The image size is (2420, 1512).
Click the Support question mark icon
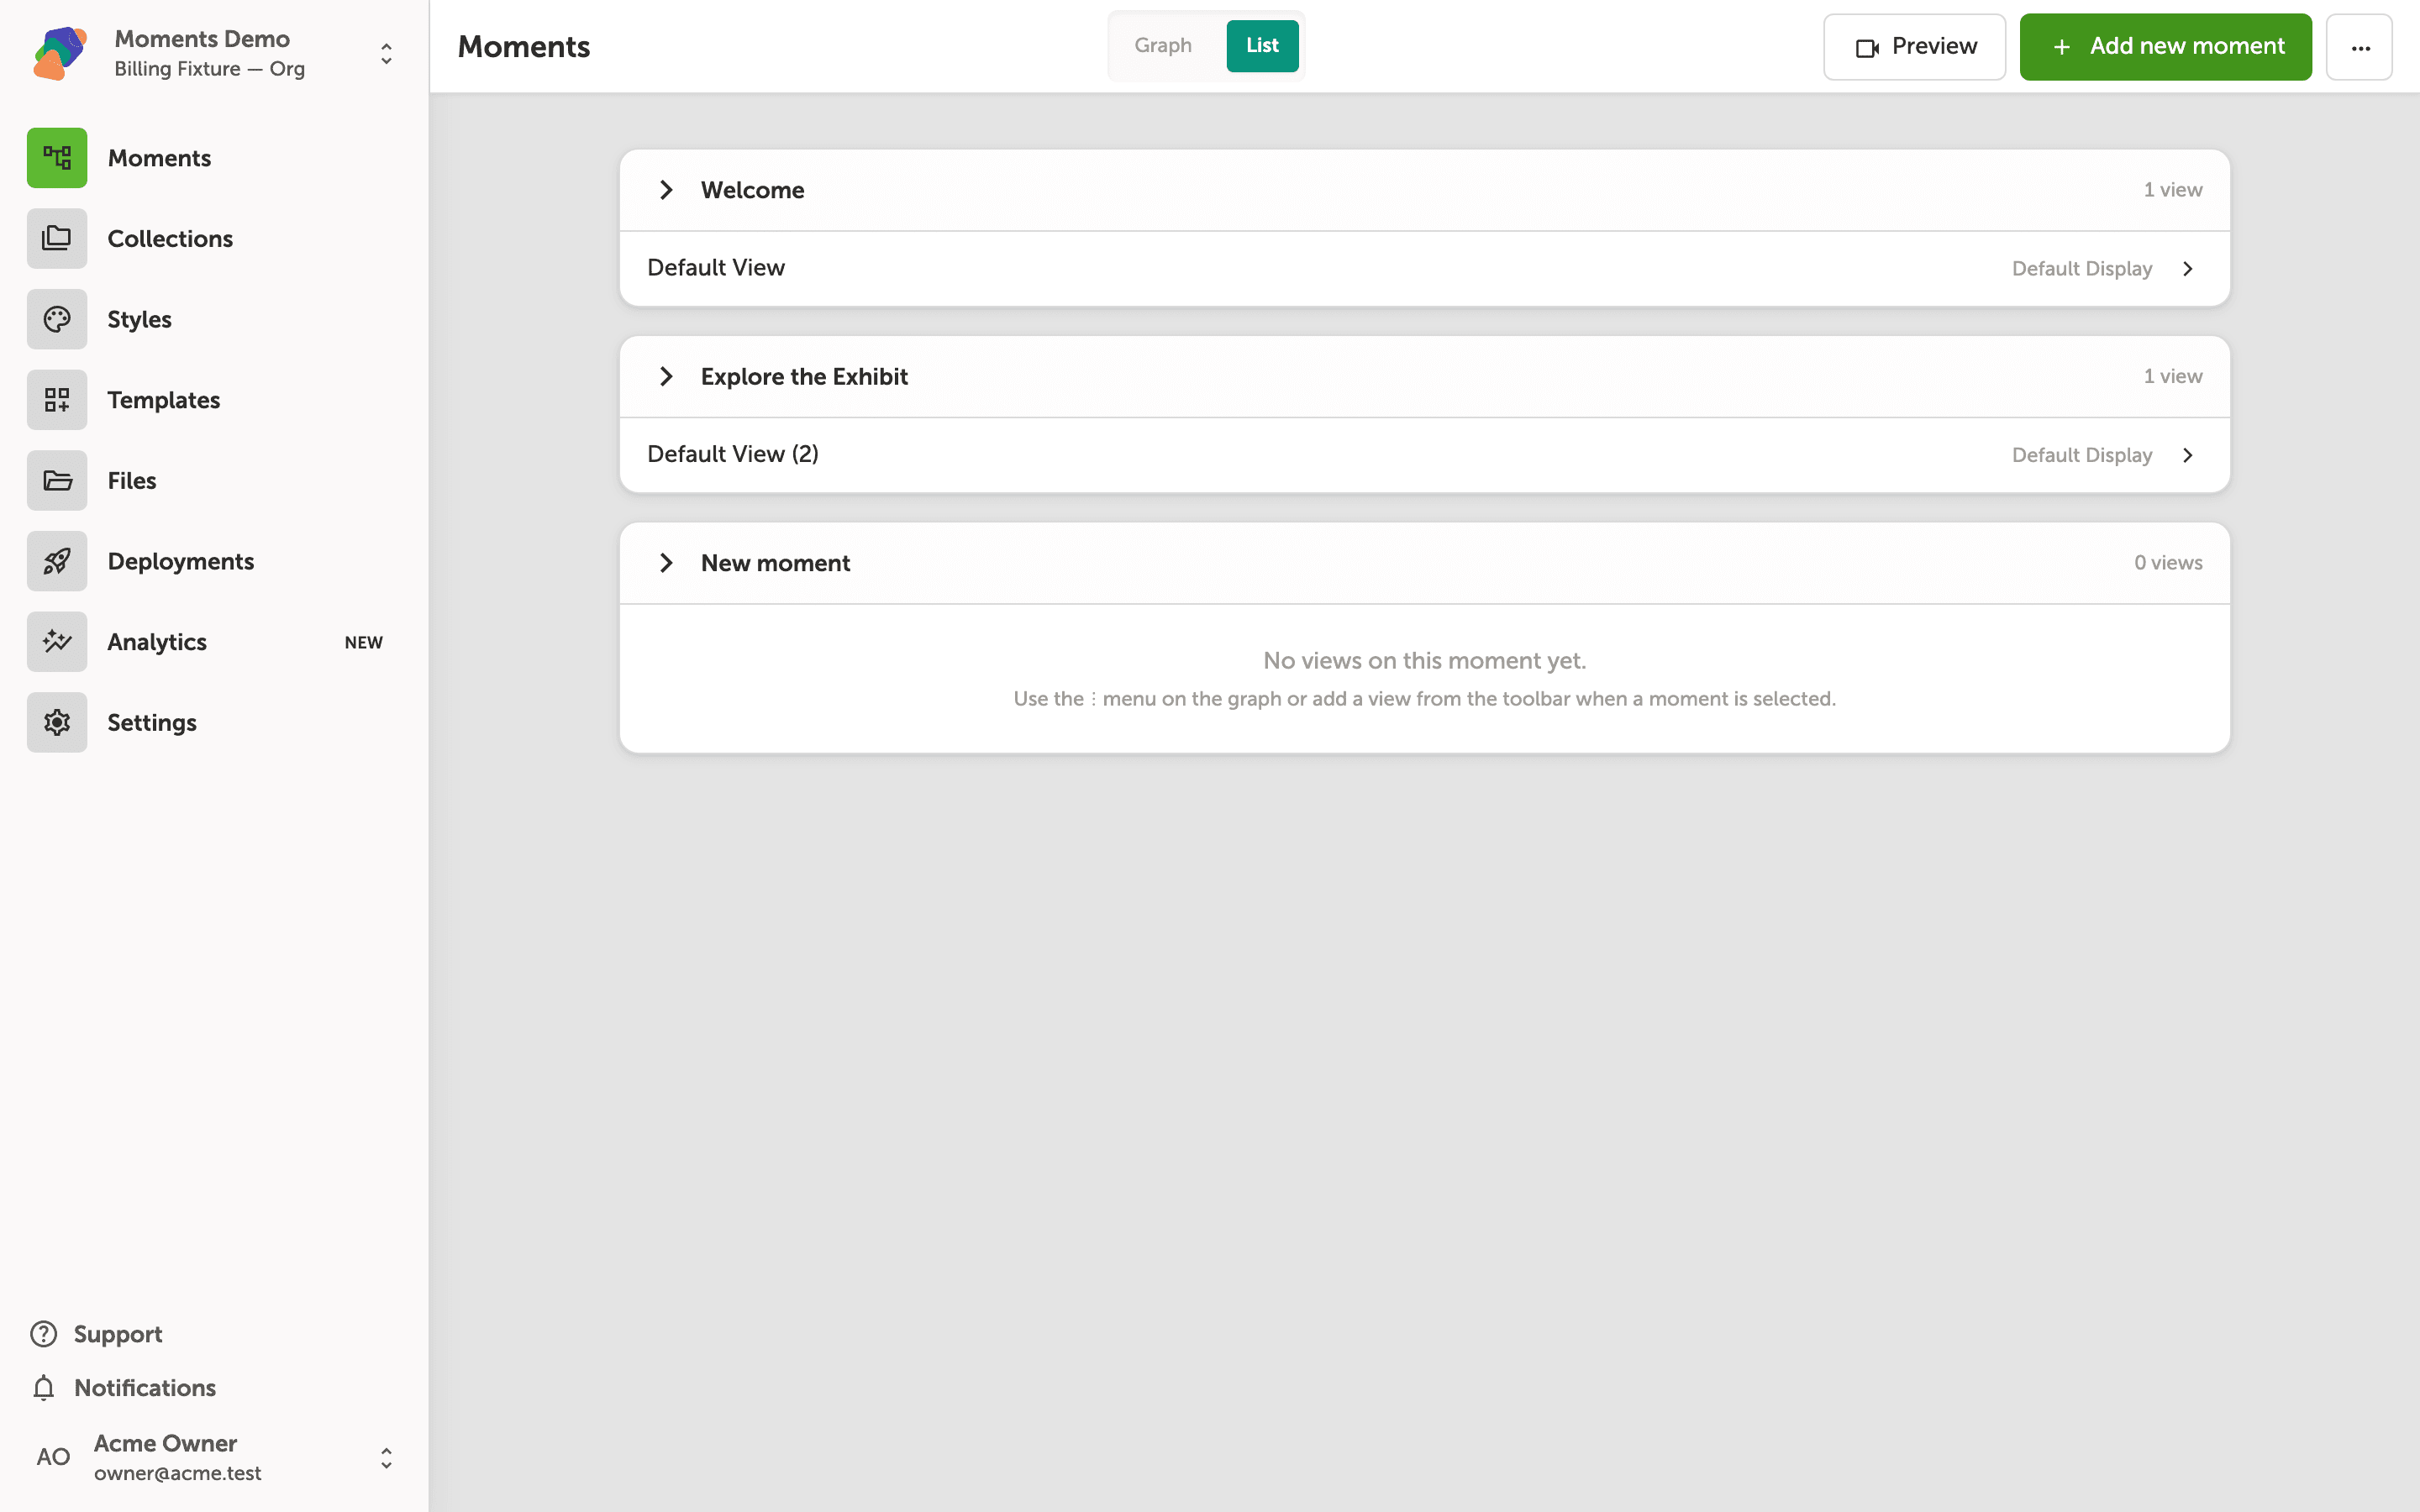tap(44, 1334)
